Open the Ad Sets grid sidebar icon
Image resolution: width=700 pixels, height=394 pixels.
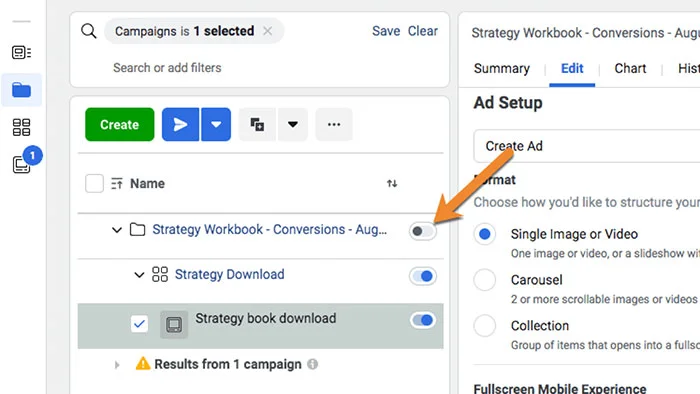point(21,127)
